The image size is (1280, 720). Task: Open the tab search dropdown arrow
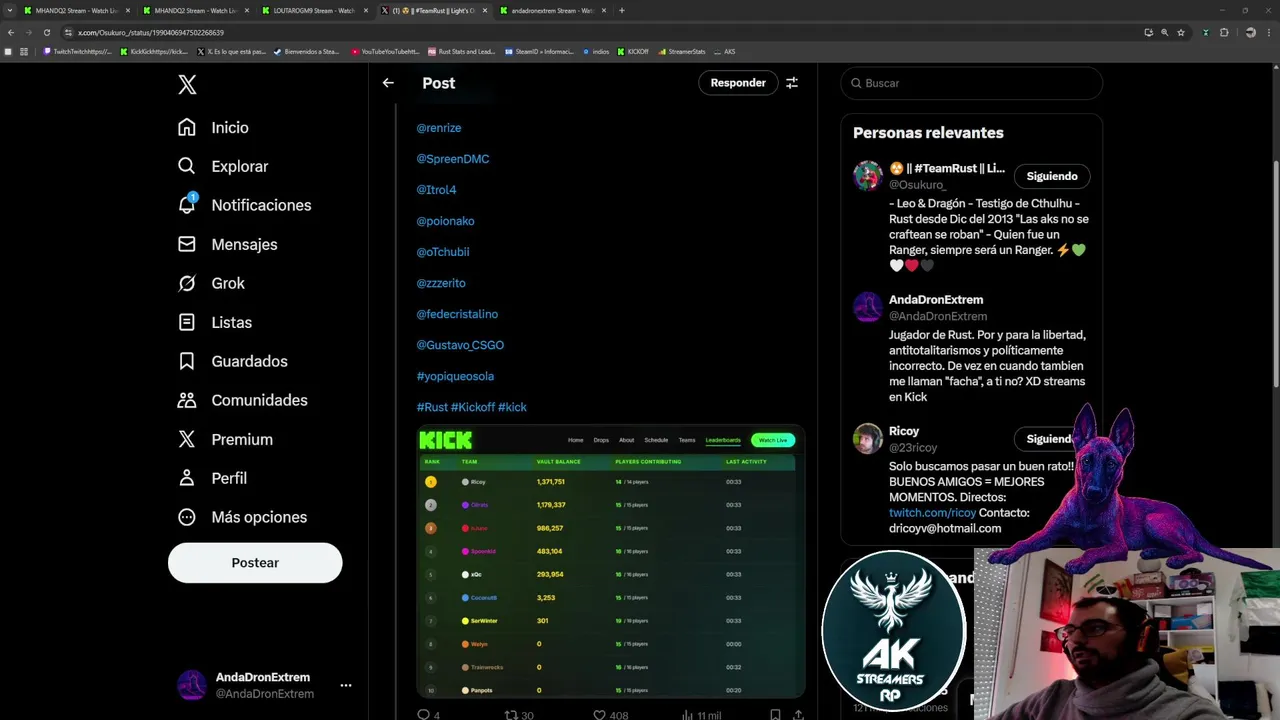8,10
